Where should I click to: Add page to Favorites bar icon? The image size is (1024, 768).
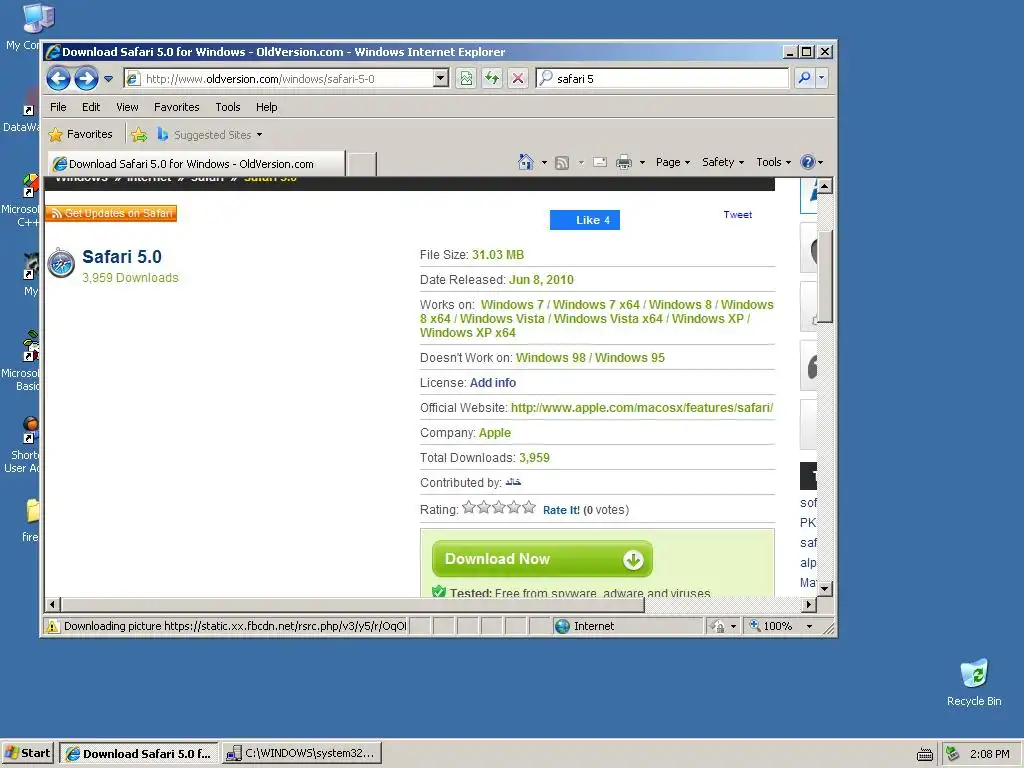(x=139, y=135)
